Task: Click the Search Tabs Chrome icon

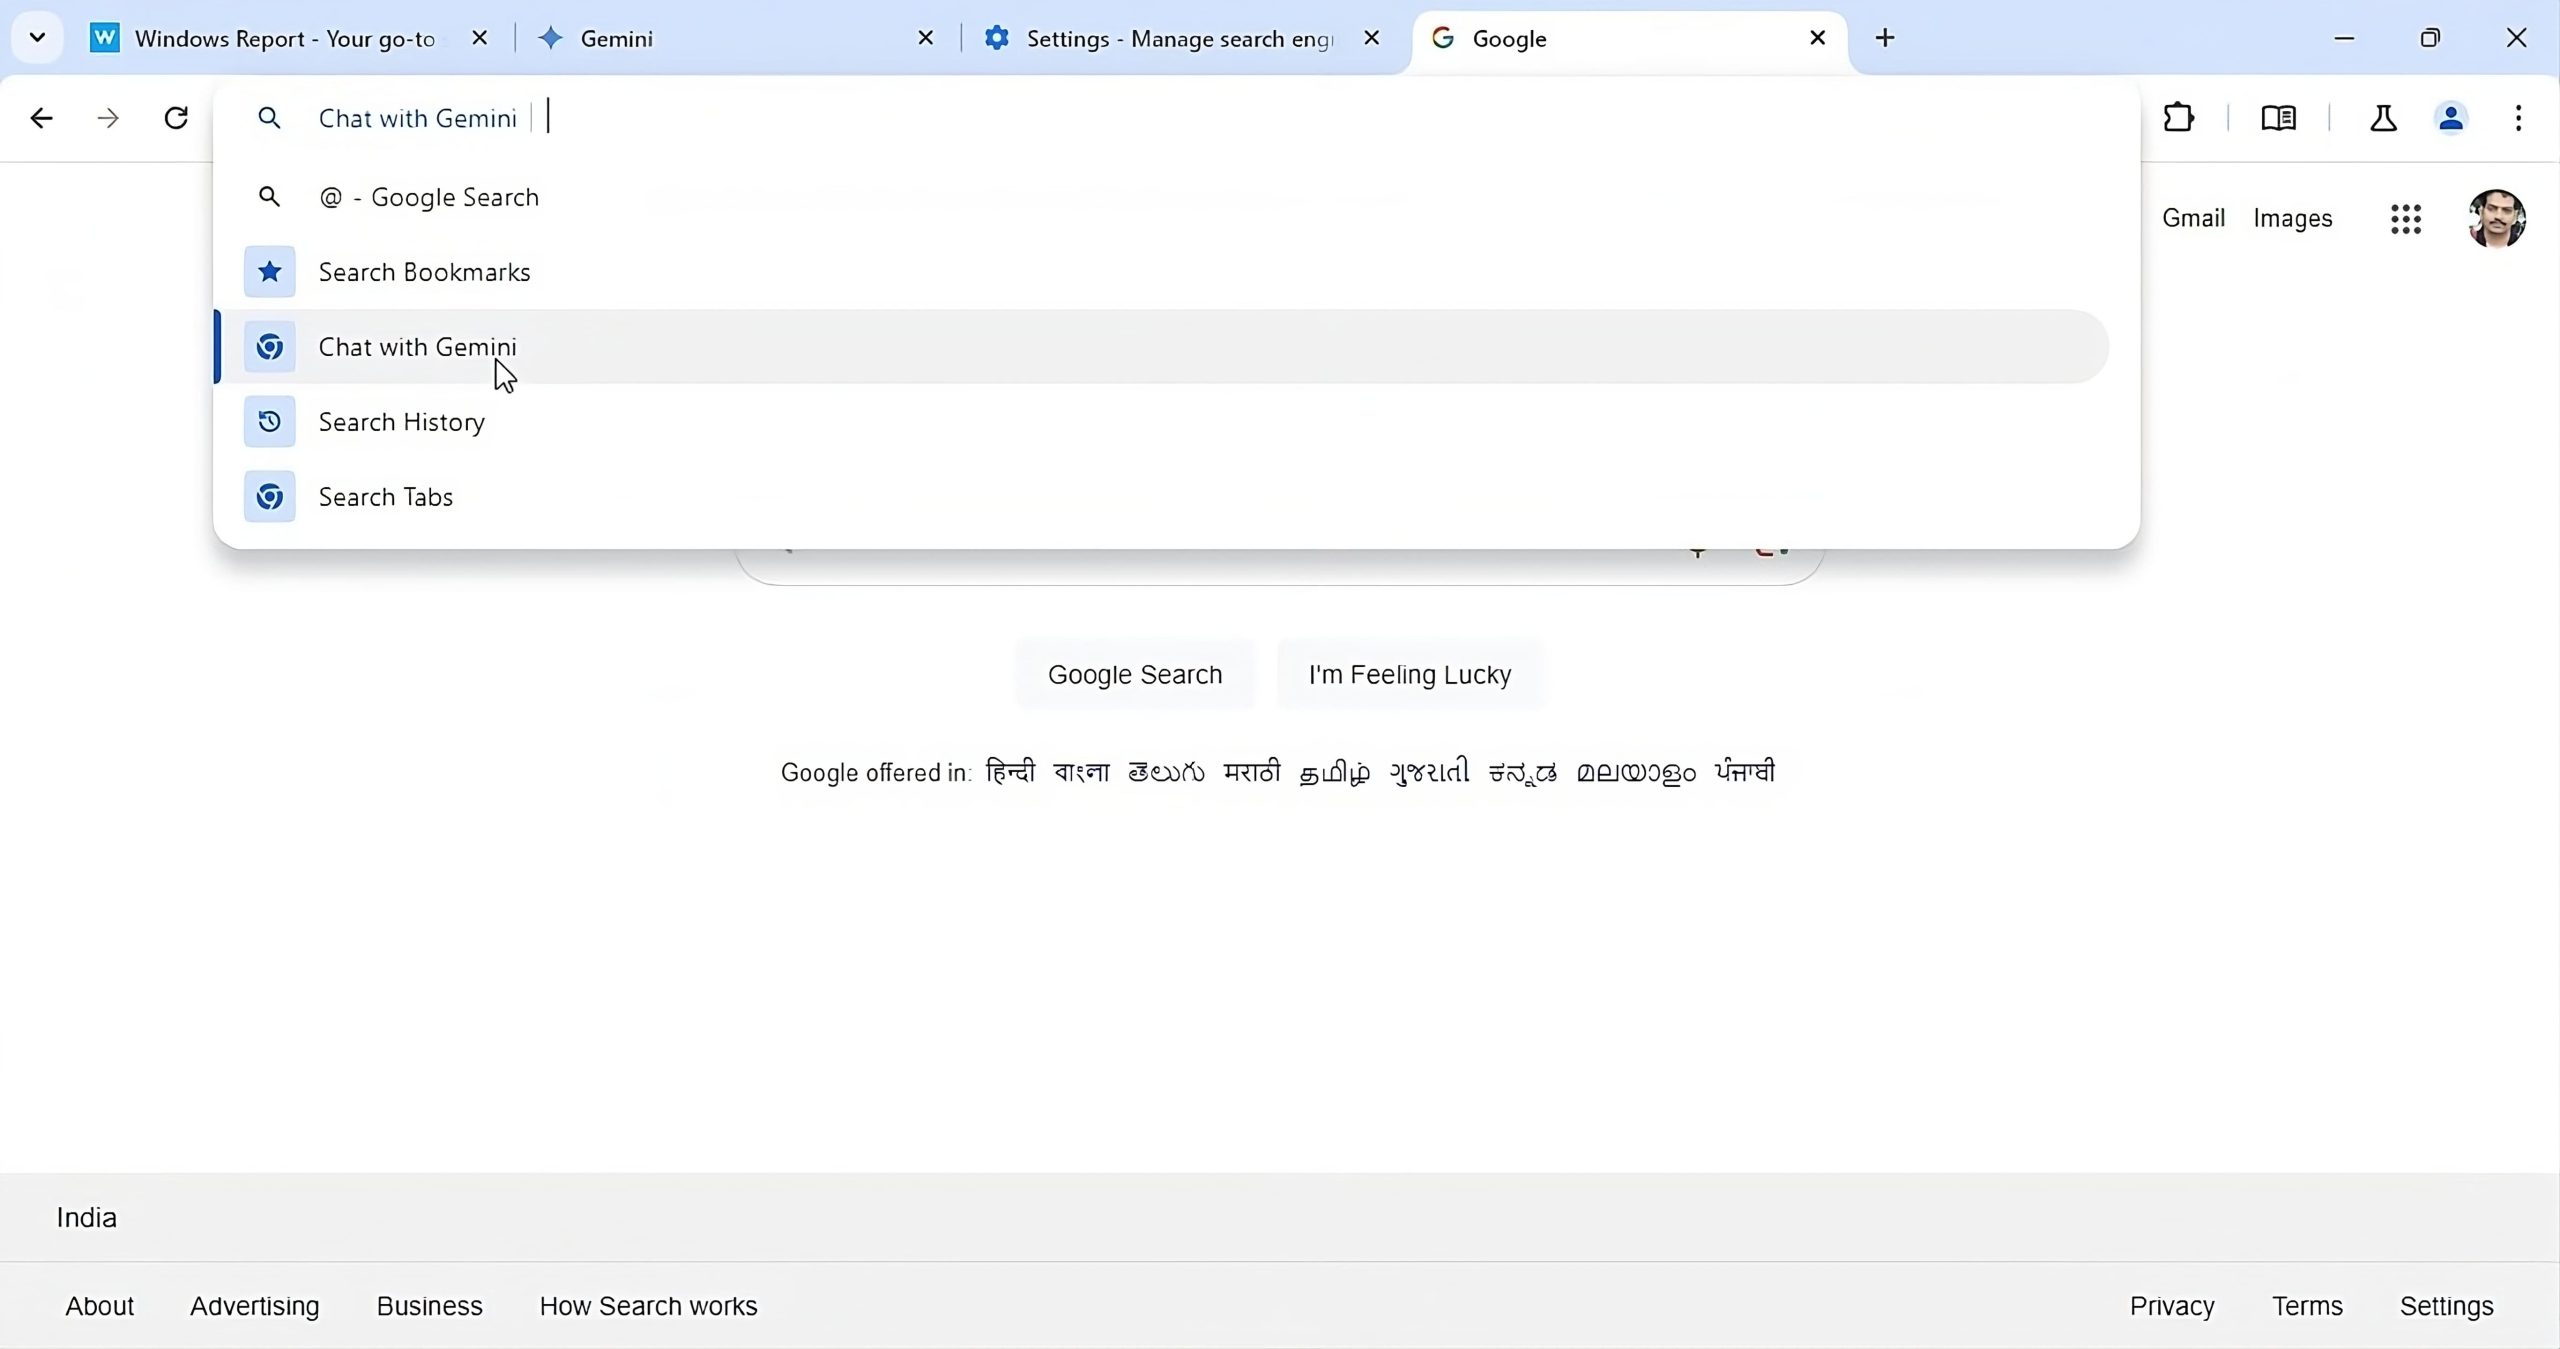Action: click(269, 497)
